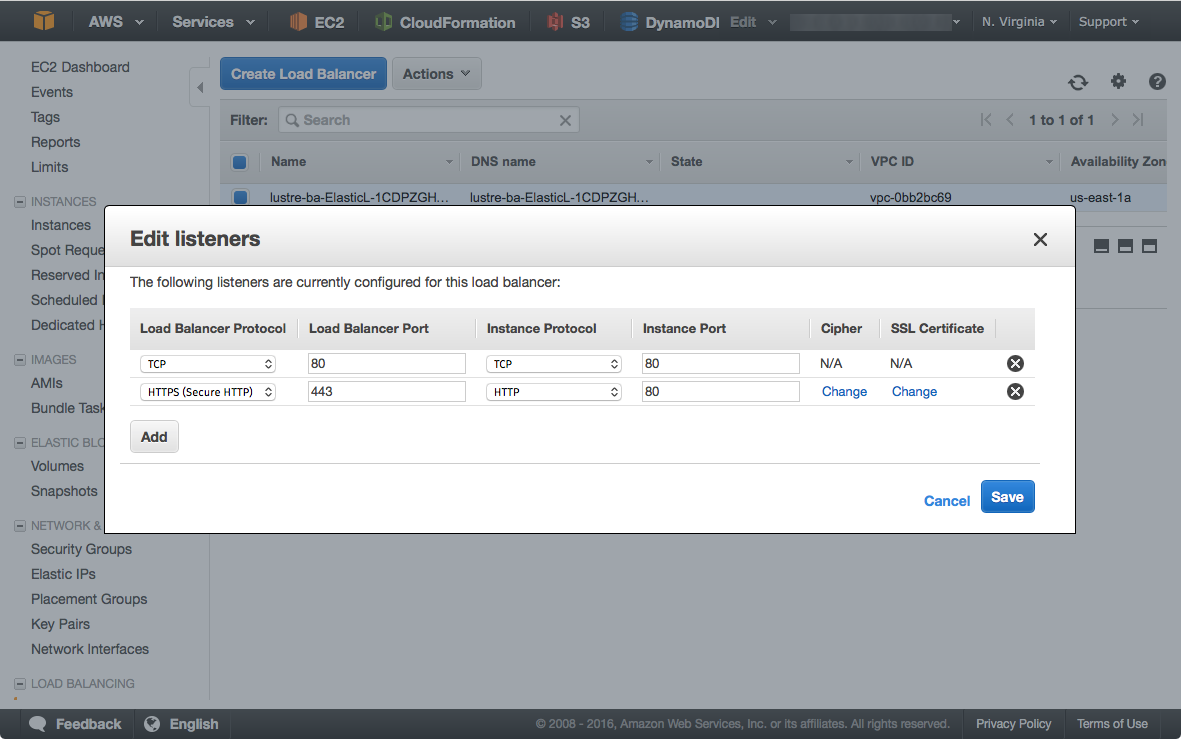Open the EC2 service shortcut icon
The width and height of the screenshot is (1181, 739).
click(298, 22)
